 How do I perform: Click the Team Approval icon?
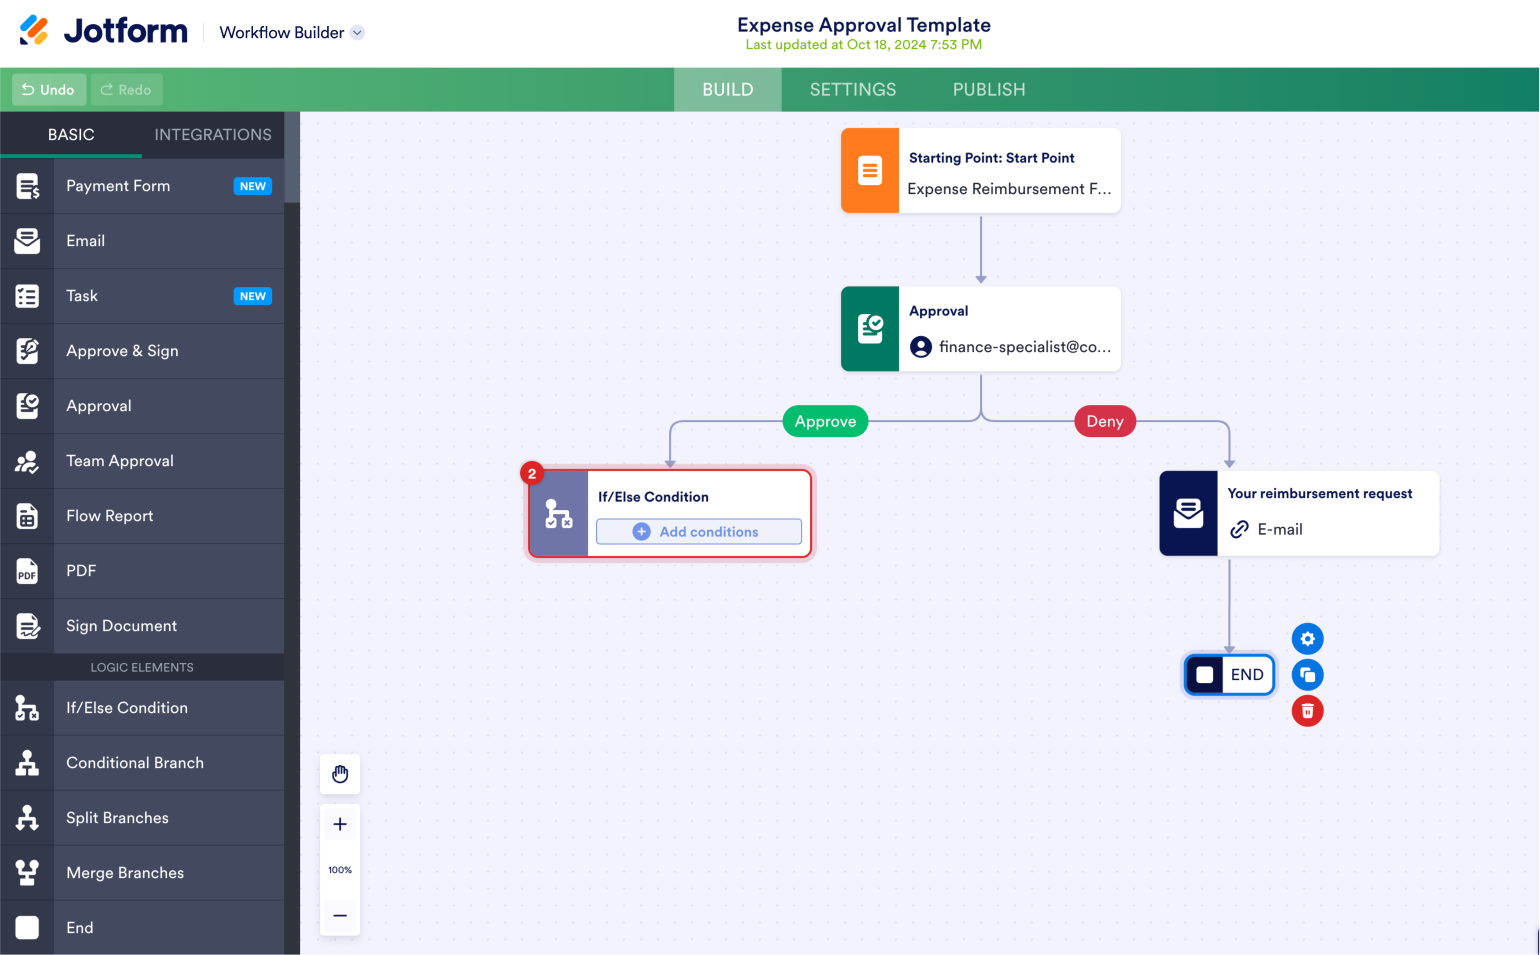click(x=27, y=461)
